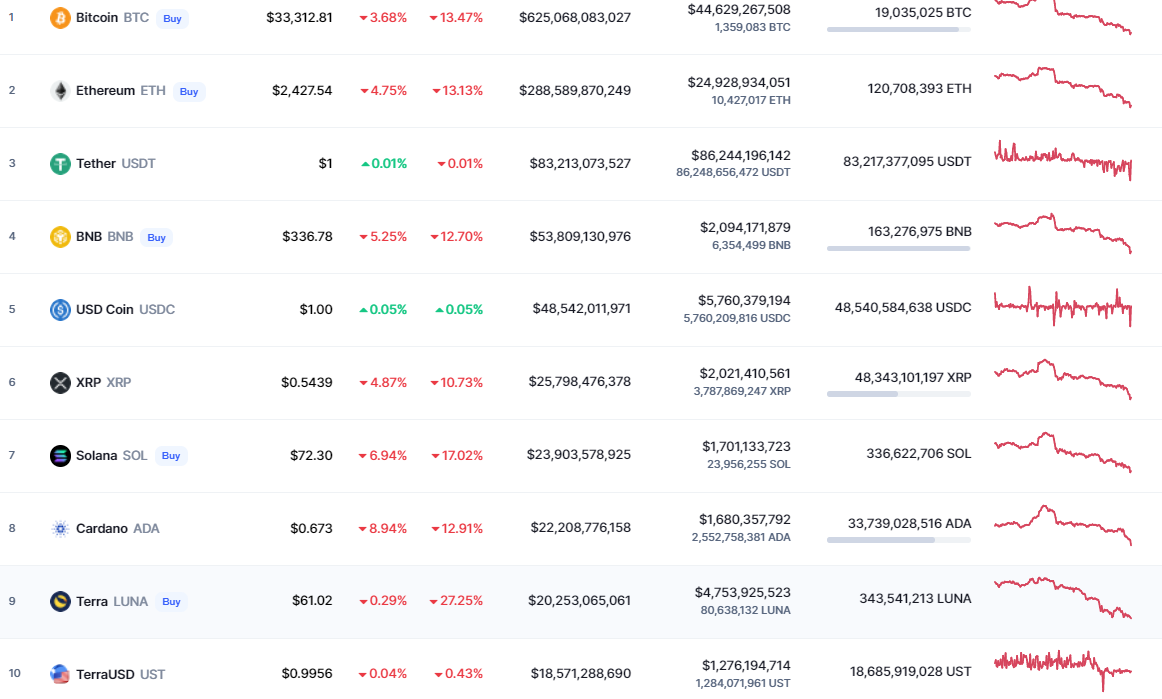The image size is (1162, 699).
Task: Click BNB circulating supply progress bar
Action: [x=898, y=248]
